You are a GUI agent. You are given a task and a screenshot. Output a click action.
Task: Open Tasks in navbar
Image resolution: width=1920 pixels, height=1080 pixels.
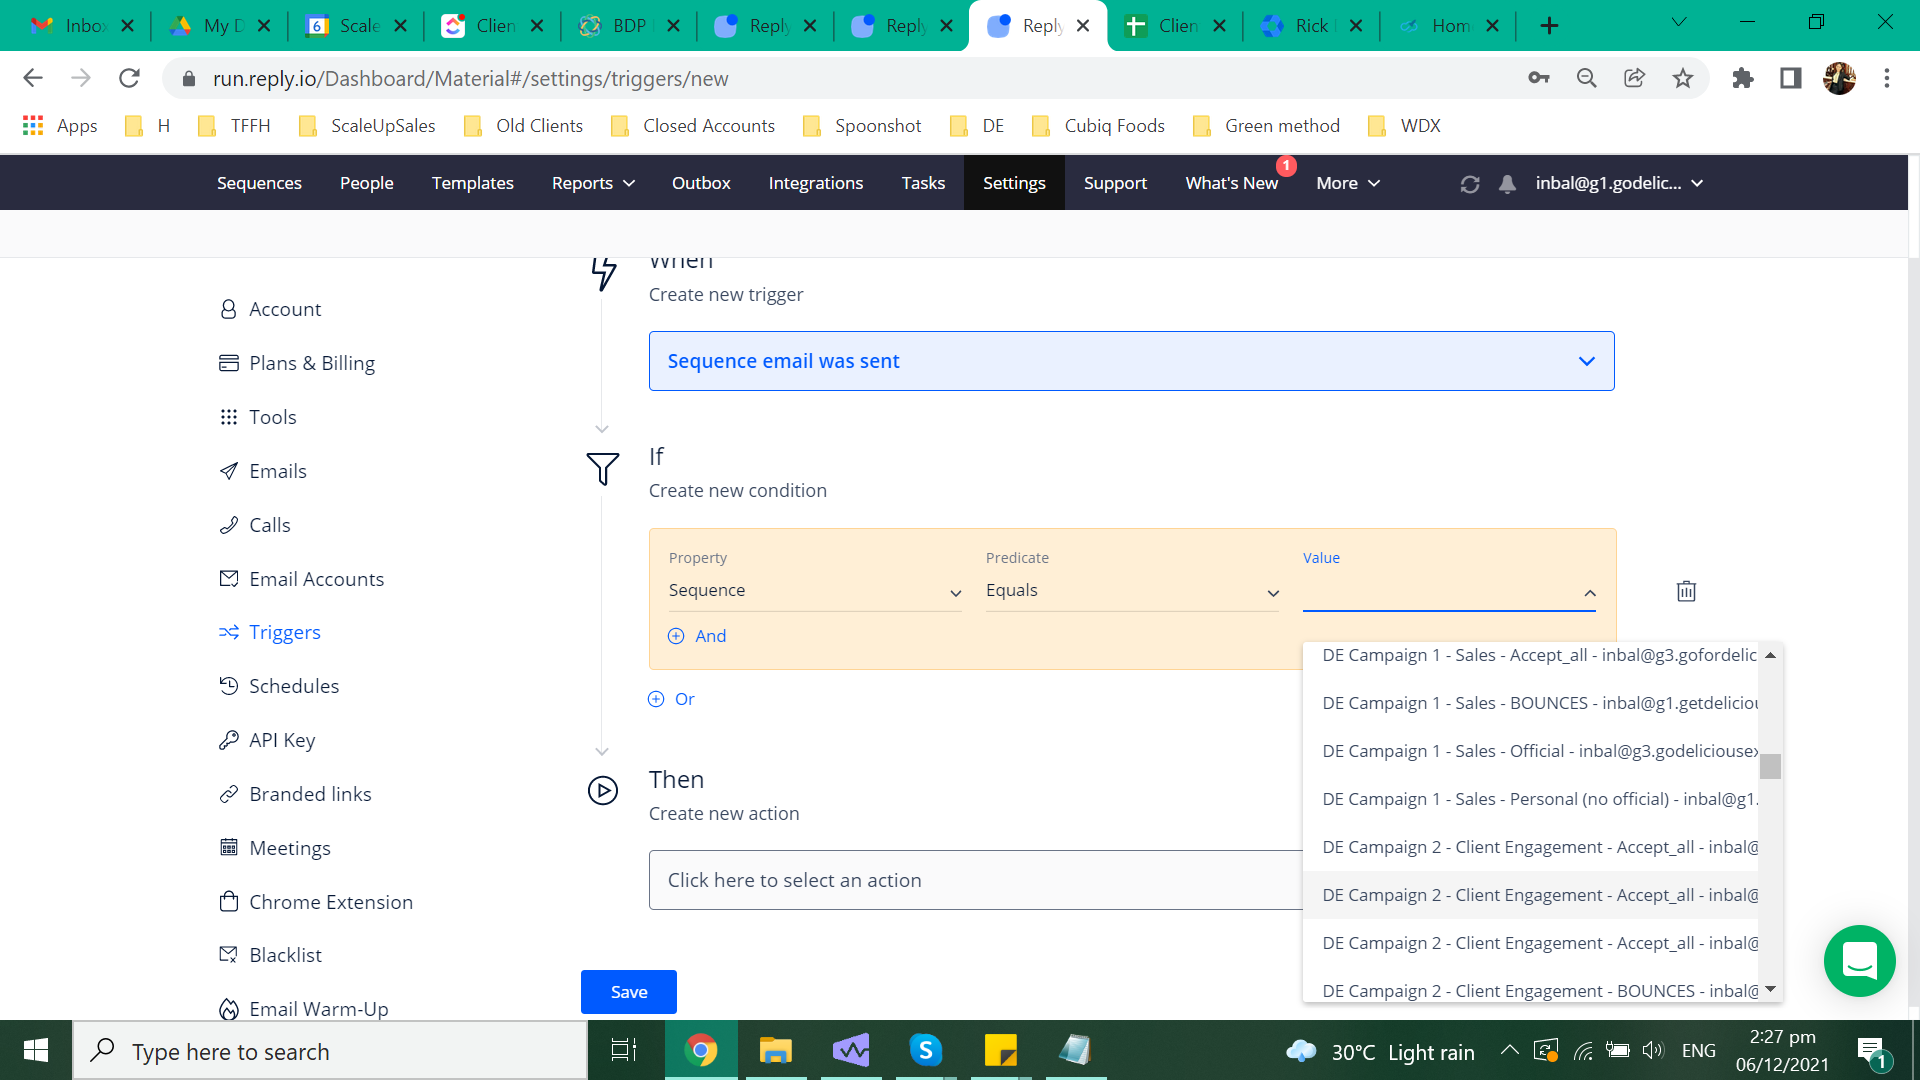(x=923, y=183)
